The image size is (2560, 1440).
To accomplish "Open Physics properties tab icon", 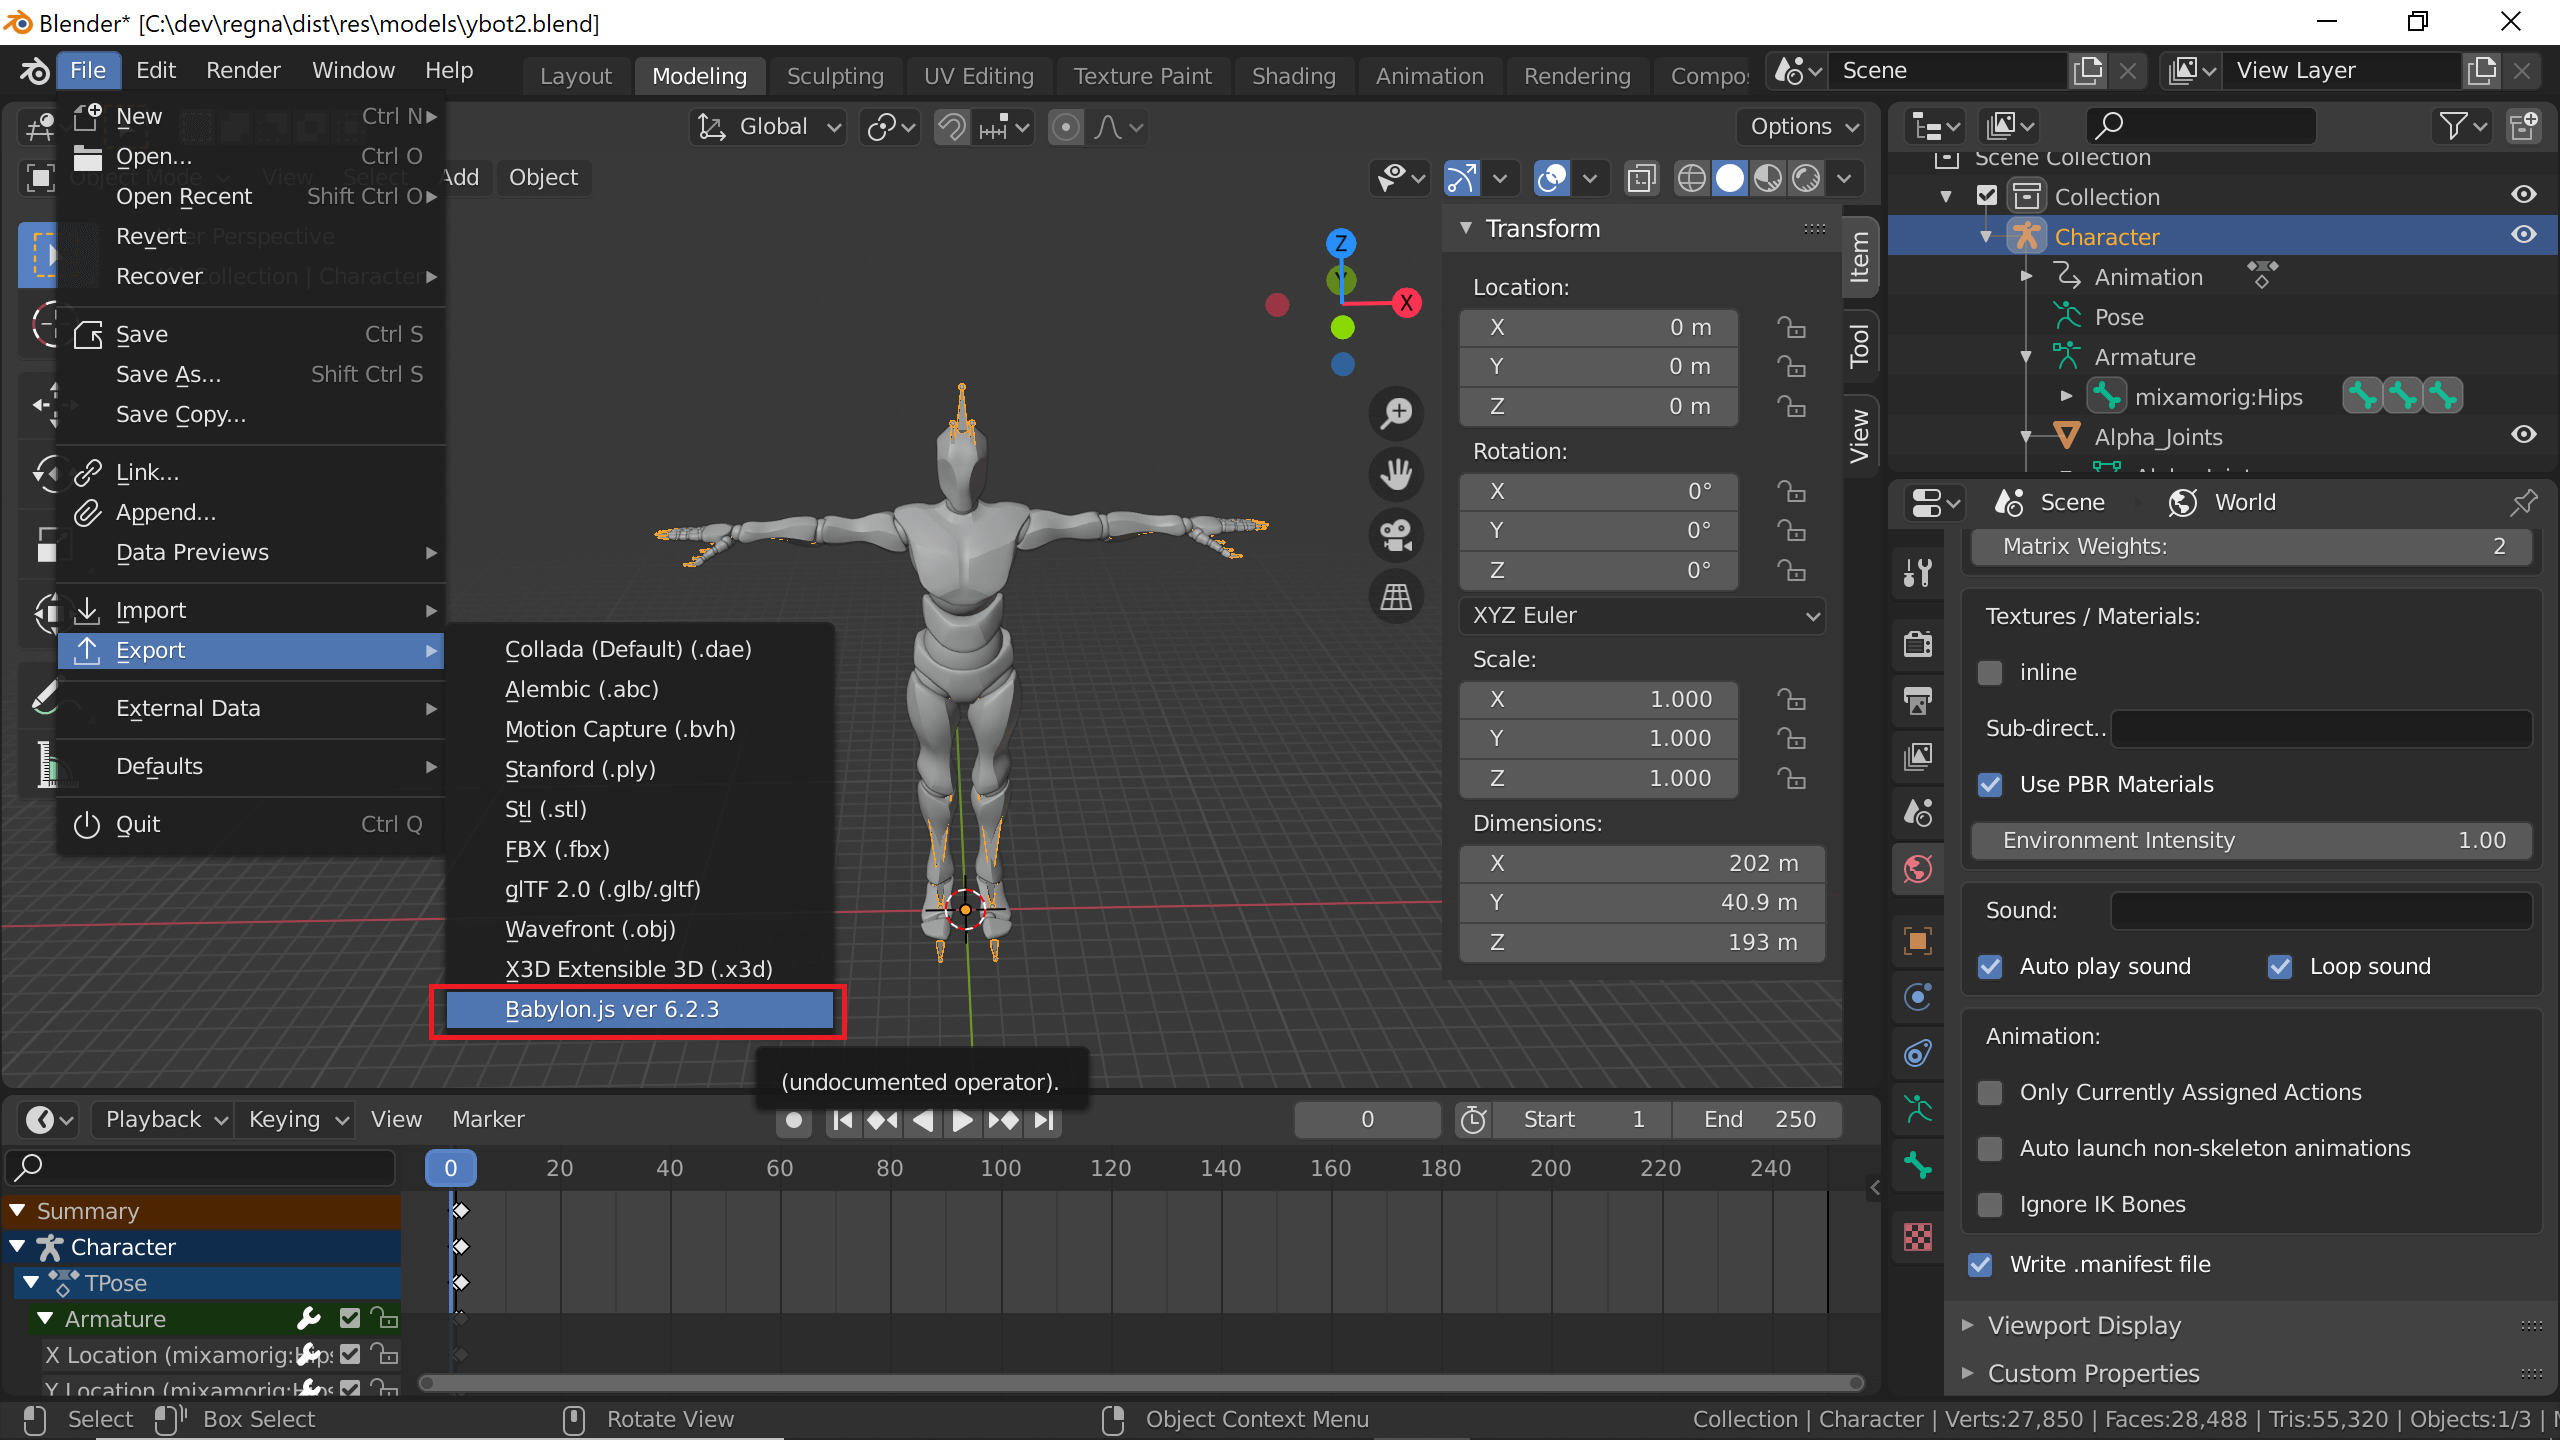I will pyautogui.click(x=1918, y=996).
